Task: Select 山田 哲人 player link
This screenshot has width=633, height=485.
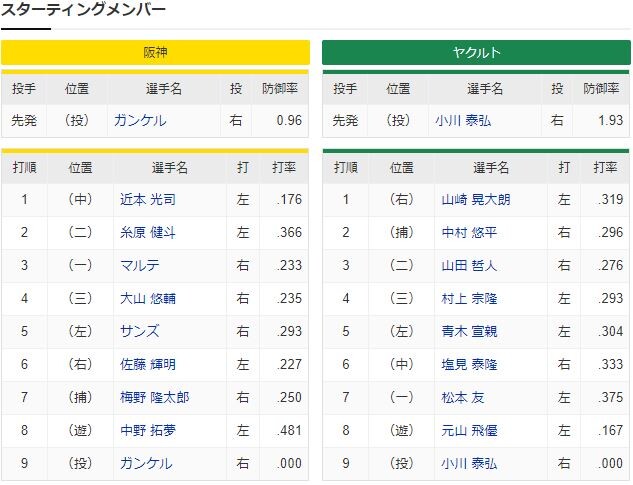Action: (x=469, y=265)
